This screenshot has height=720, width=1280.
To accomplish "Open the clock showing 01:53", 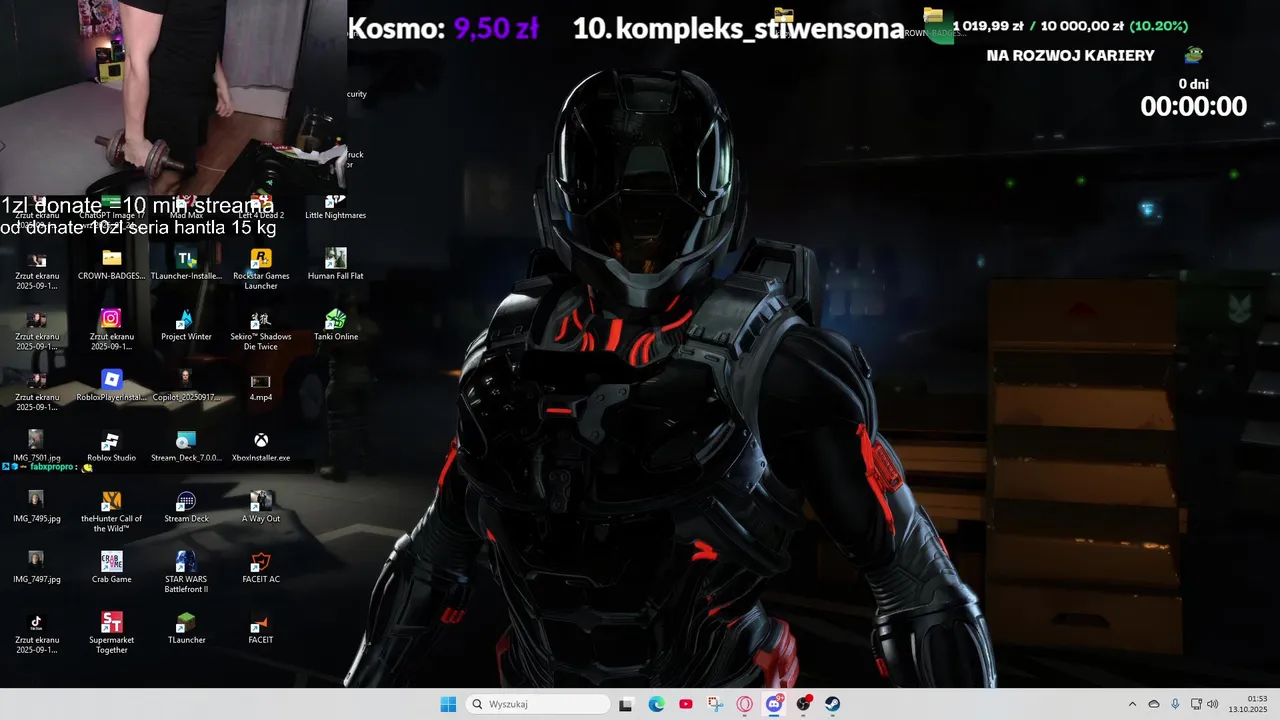I will [x=1249, y=704].
